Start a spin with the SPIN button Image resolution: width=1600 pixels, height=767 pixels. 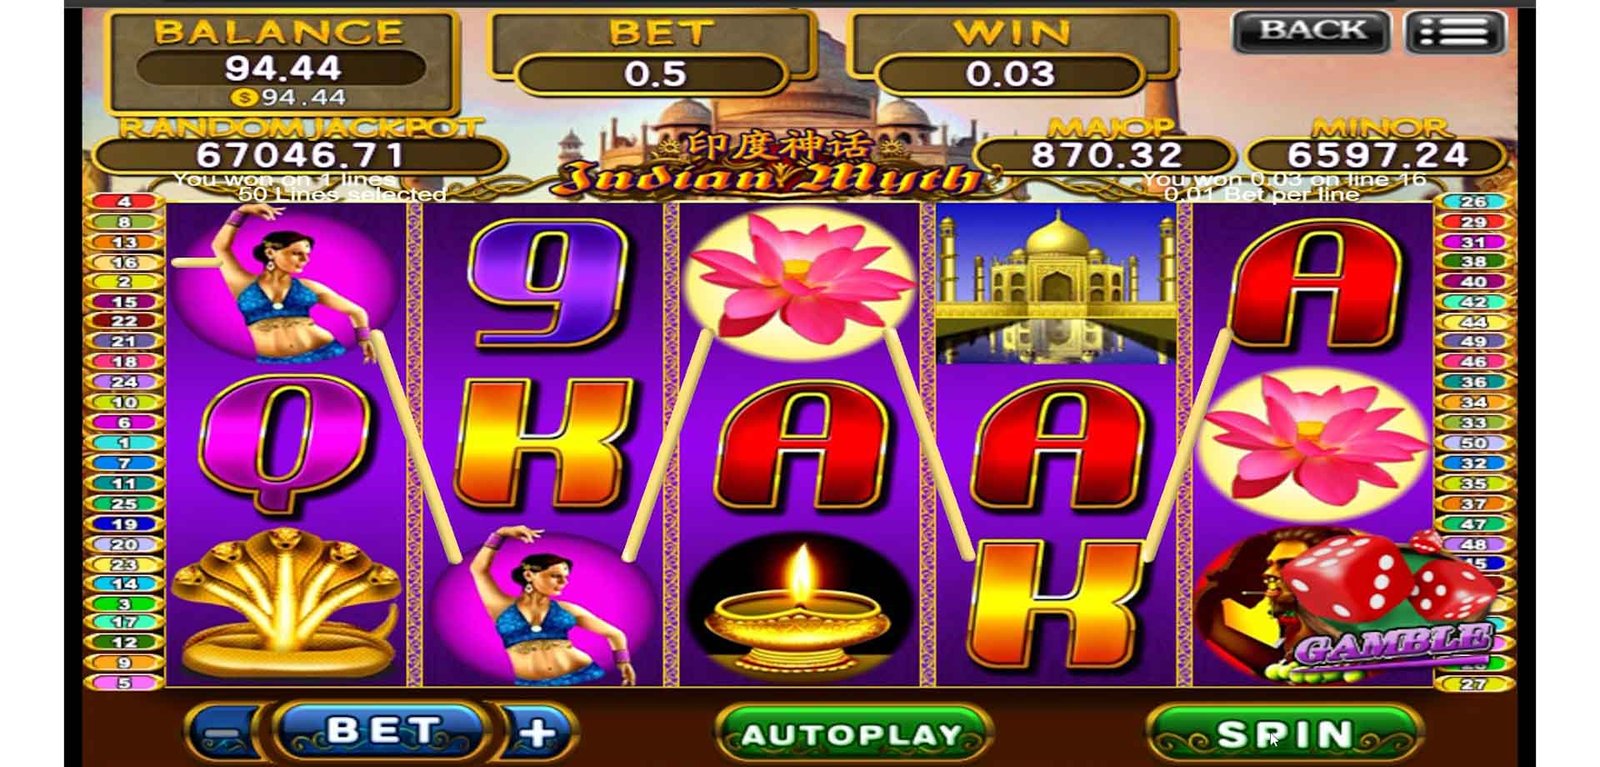[x=1284, y=735]
